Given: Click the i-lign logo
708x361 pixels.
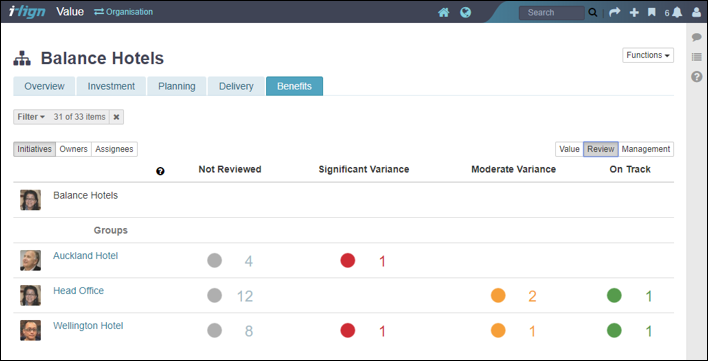Looking at the screenshot, I should click(x=27, y=12).
